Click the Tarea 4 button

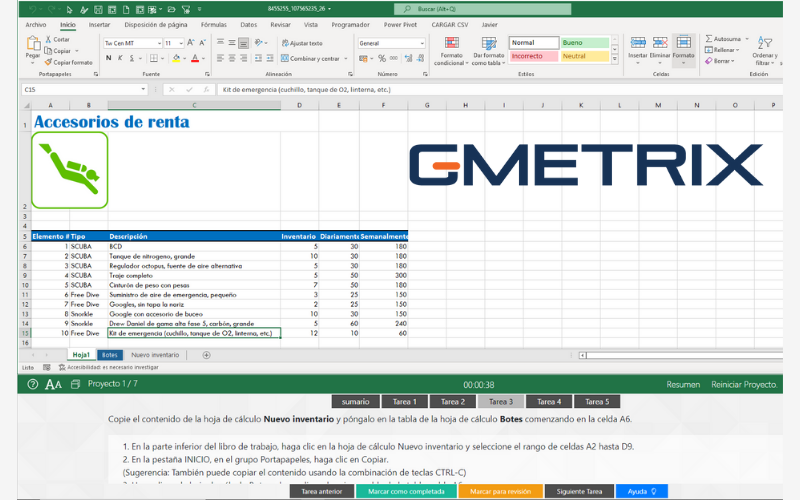coord(549,402)
